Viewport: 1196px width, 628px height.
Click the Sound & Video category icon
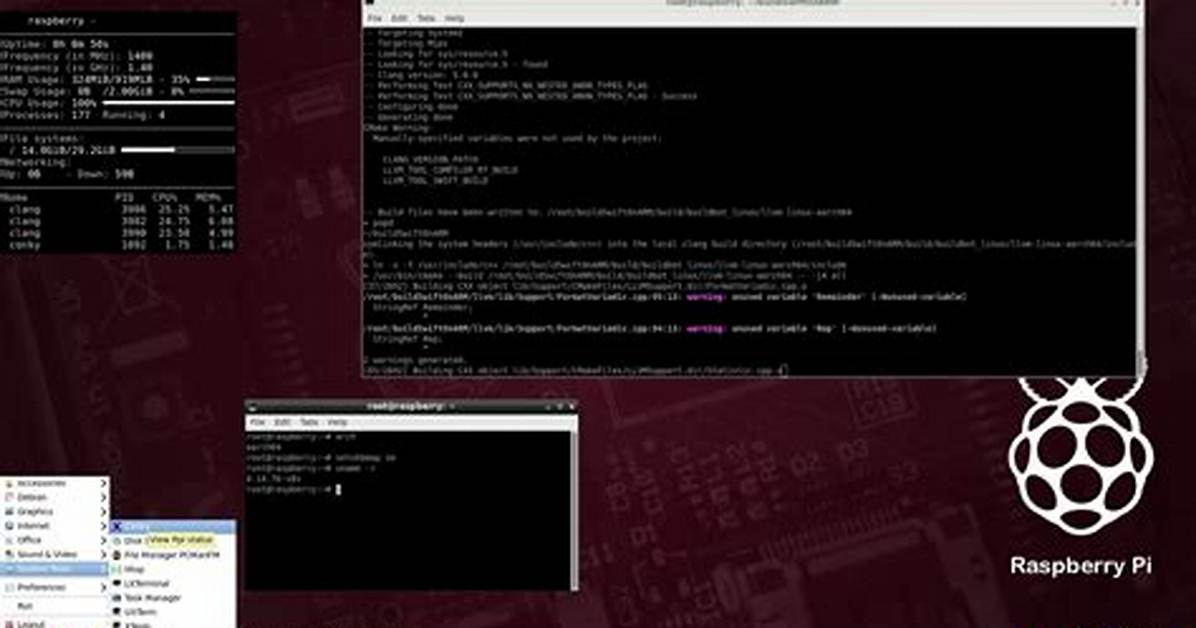(x=9, y=555)
